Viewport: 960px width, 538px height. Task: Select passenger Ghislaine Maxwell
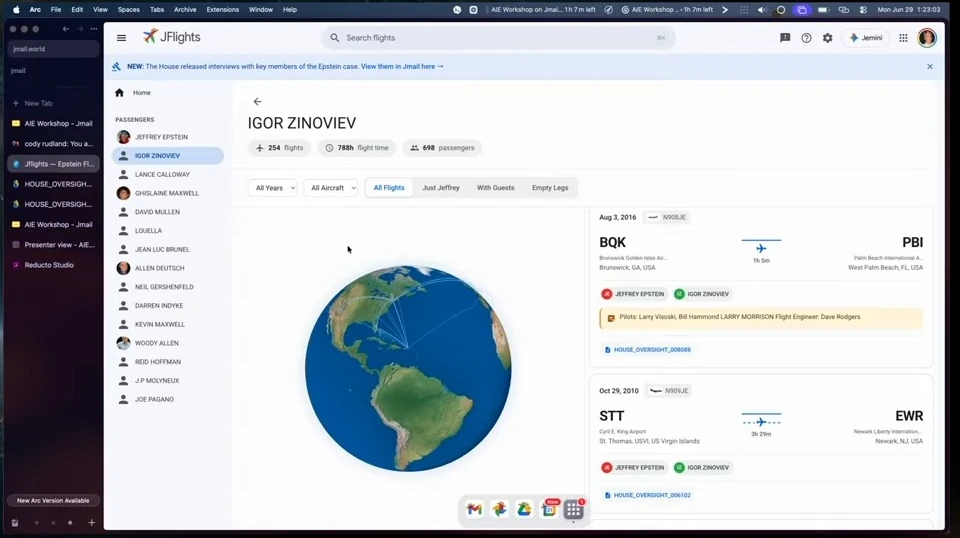[x=168, y=193]
